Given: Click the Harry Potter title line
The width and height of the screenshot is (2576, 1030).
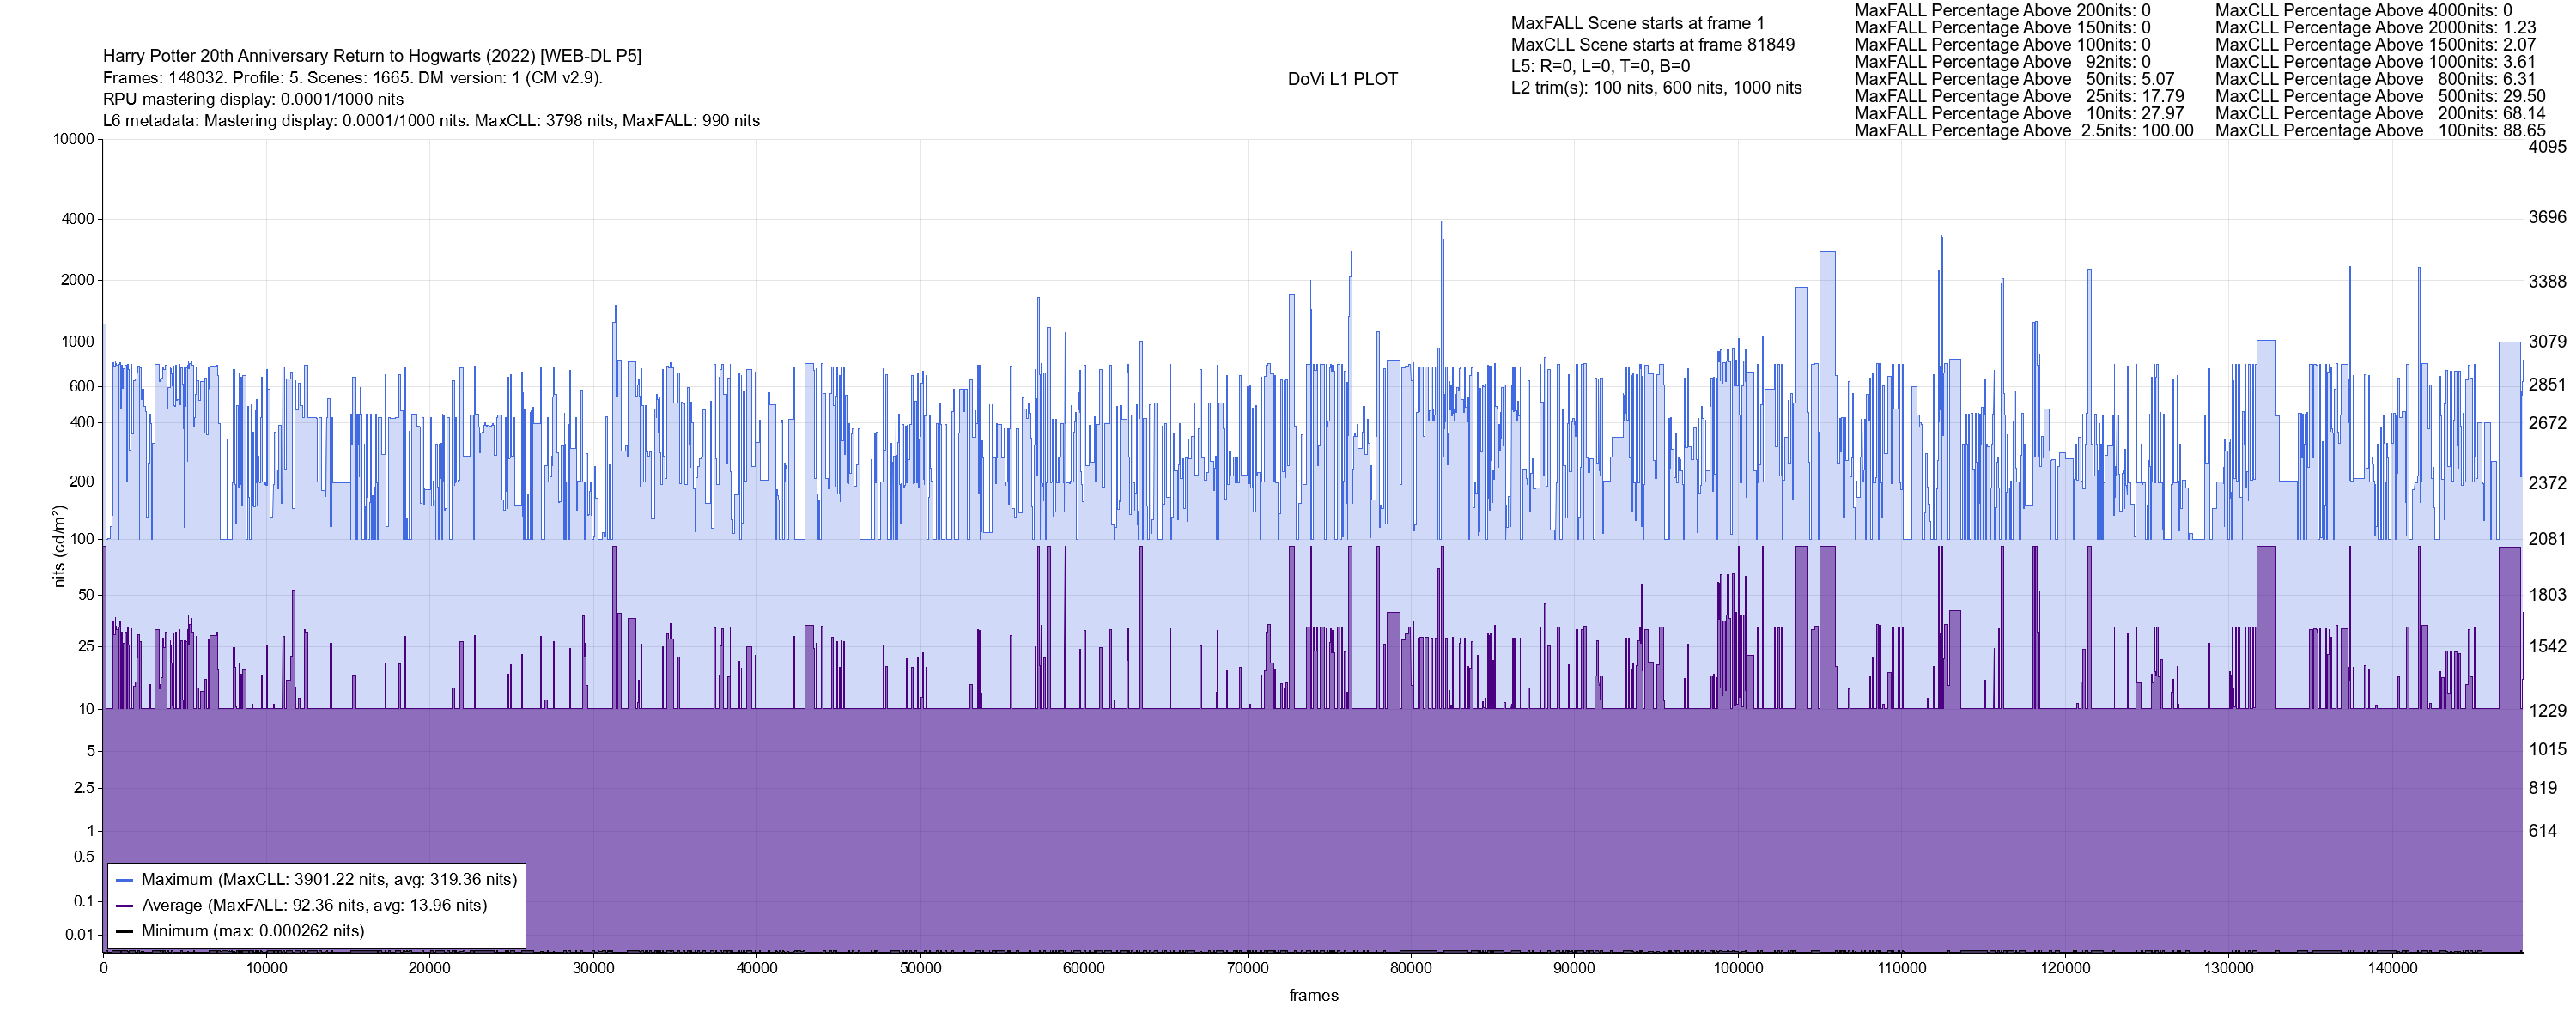Looking at the screenshot, I should click(372, 56).
